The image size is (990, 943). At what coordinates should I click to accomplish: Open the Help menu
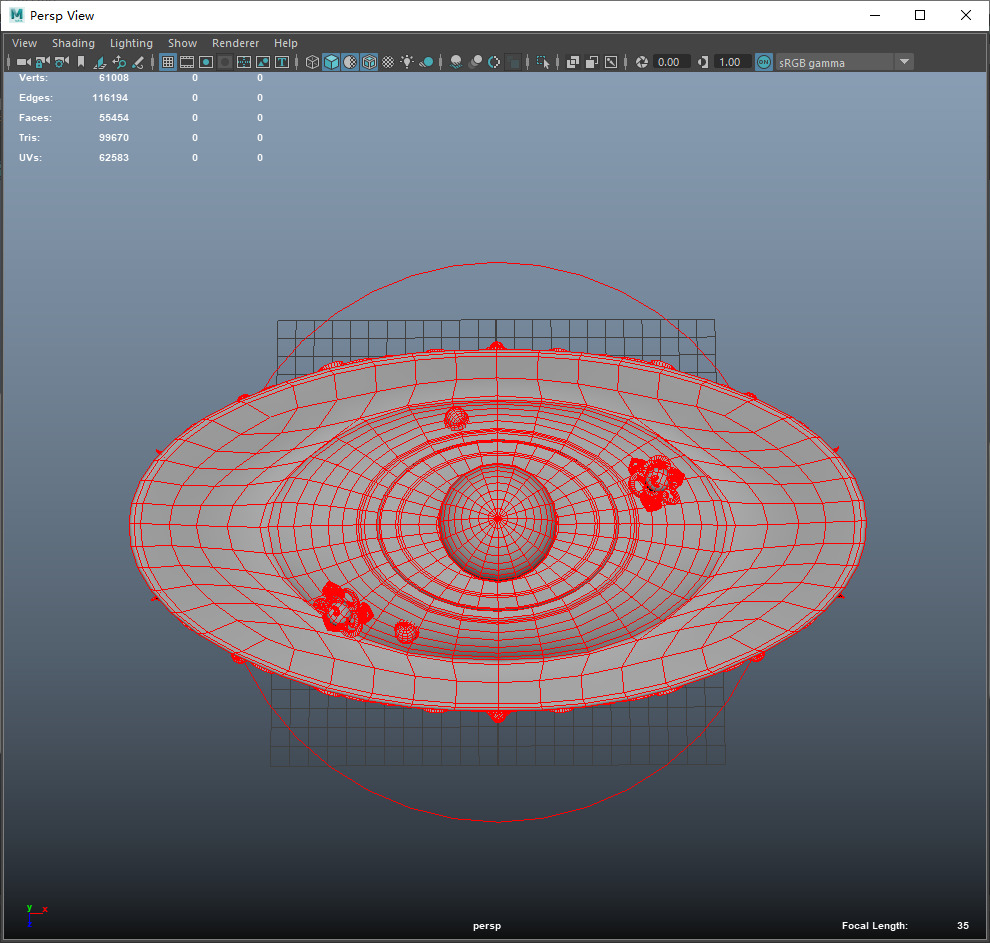285,43
